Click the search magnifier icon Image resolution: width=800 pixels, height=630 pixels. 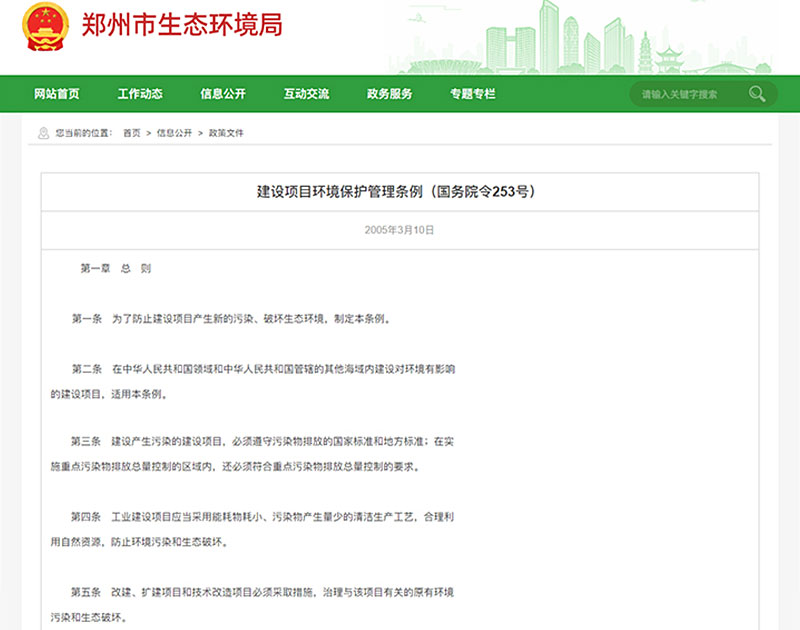tap(757, 94)
